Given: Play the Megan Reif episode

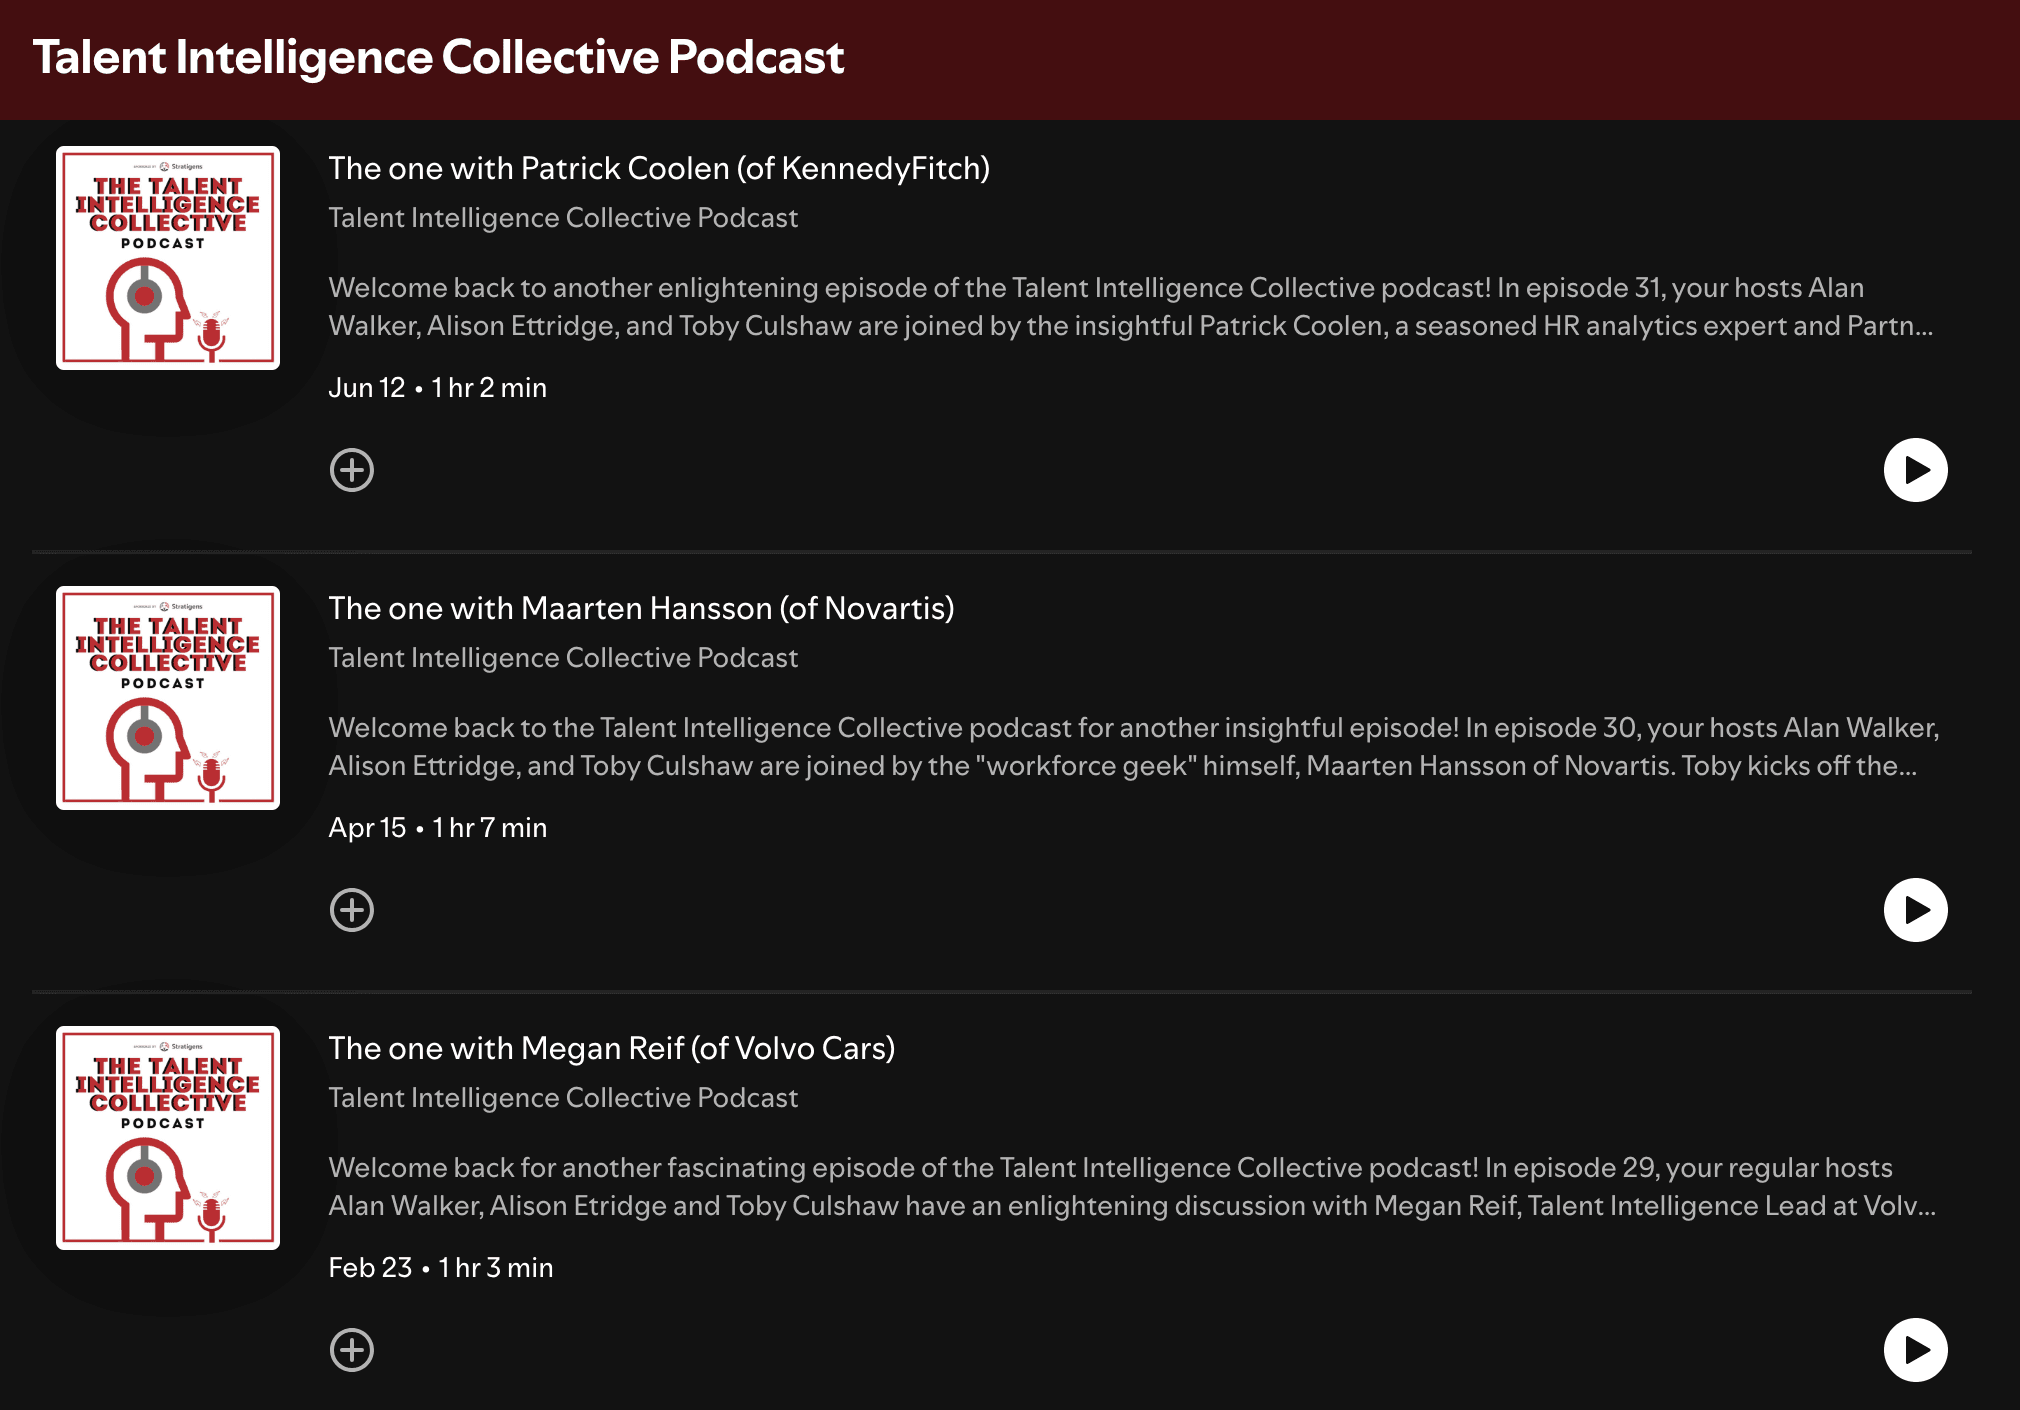Looking at the screenshot, I should 1915,1350.
